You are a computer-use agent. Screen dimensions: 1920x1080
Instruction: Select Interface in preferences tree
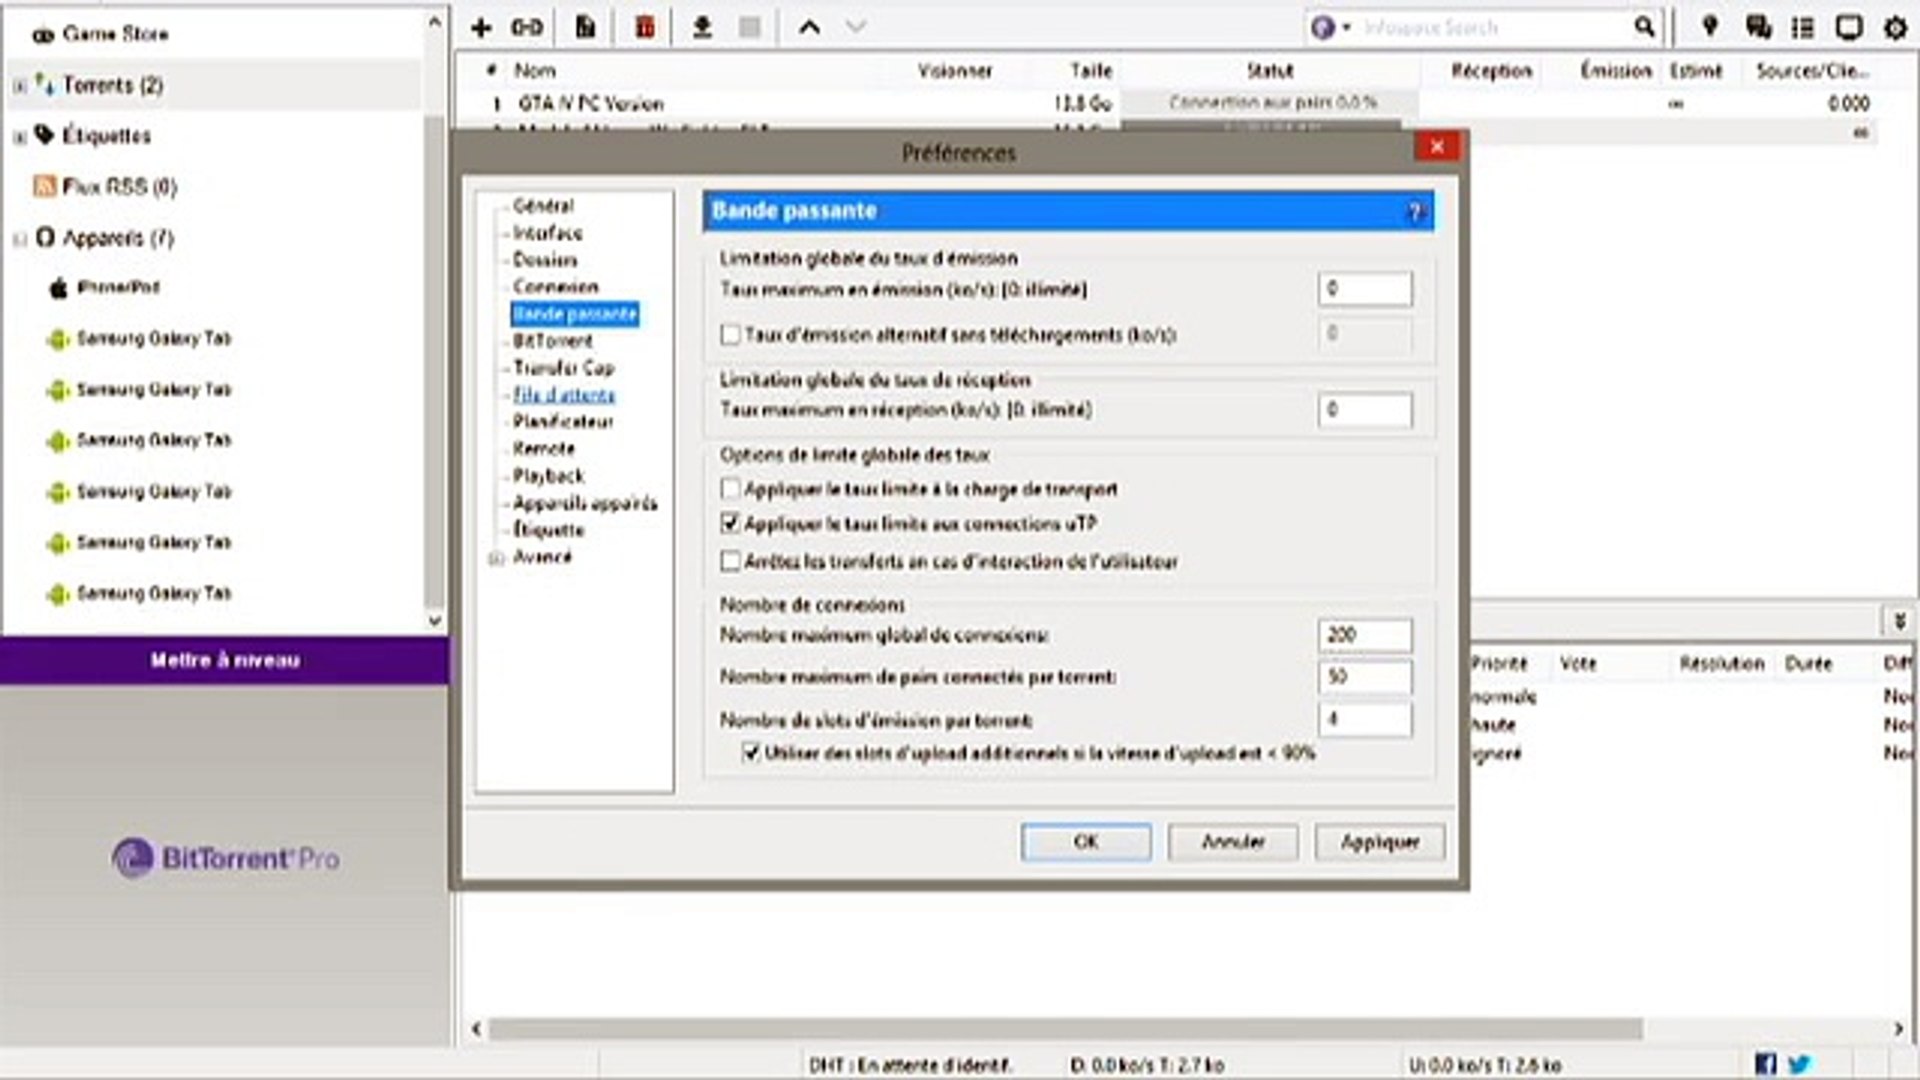(547, 233)
